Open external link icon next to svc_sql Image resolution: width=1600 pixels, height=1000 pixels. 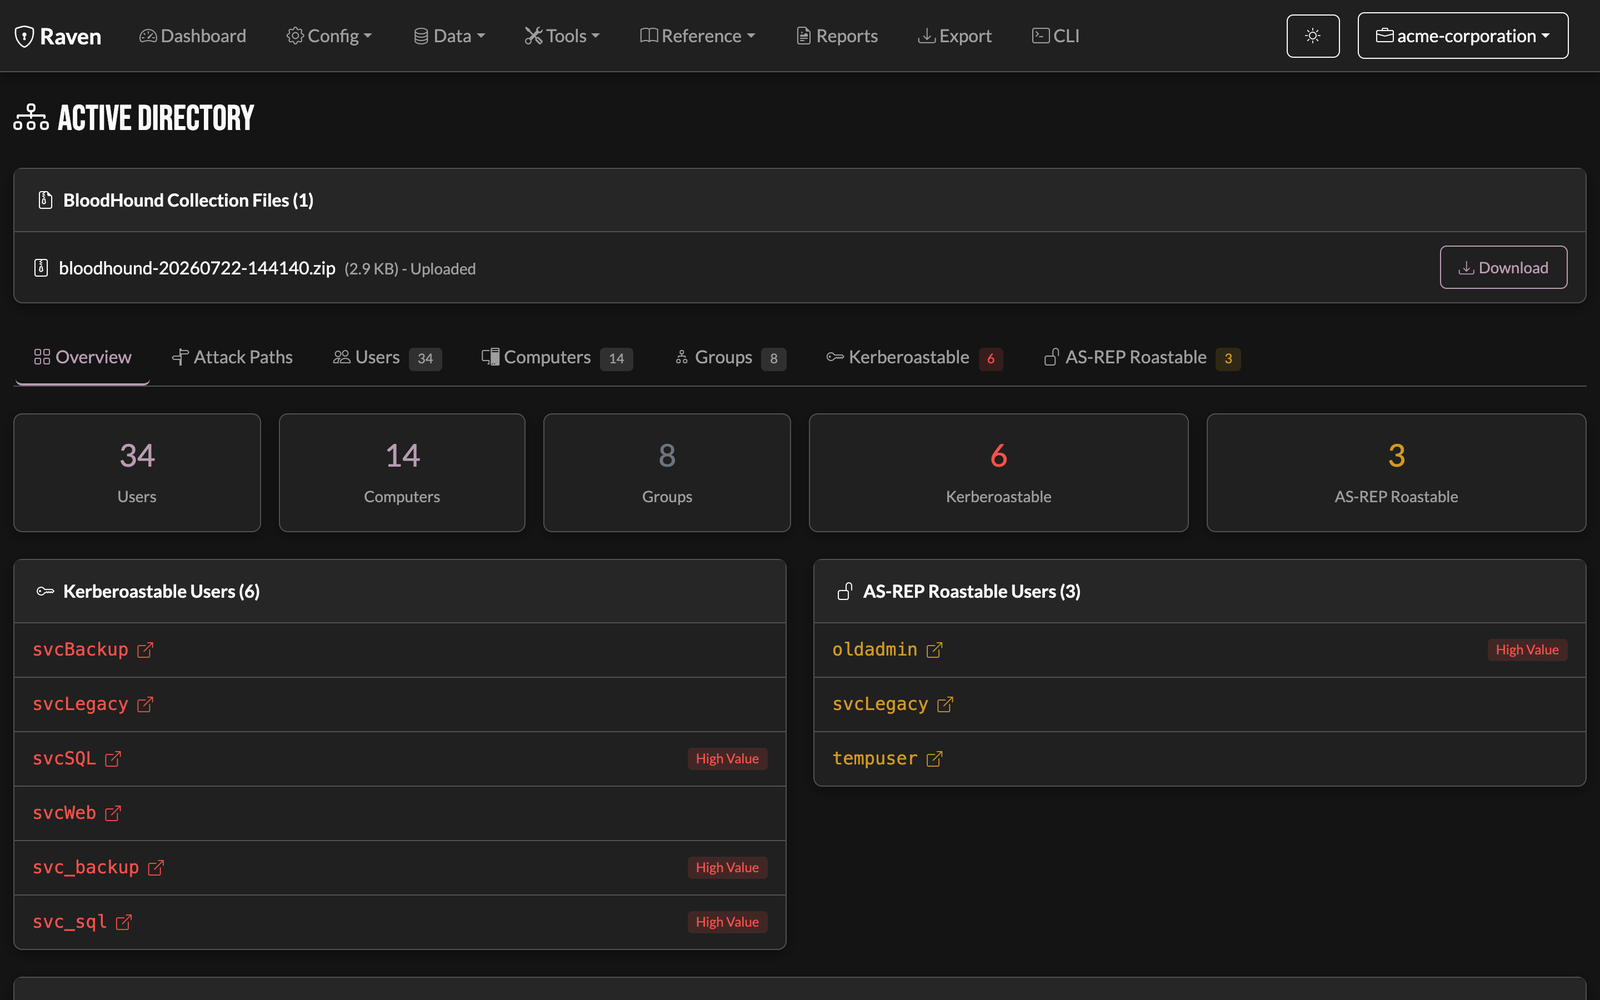click(x=124, y=922)
